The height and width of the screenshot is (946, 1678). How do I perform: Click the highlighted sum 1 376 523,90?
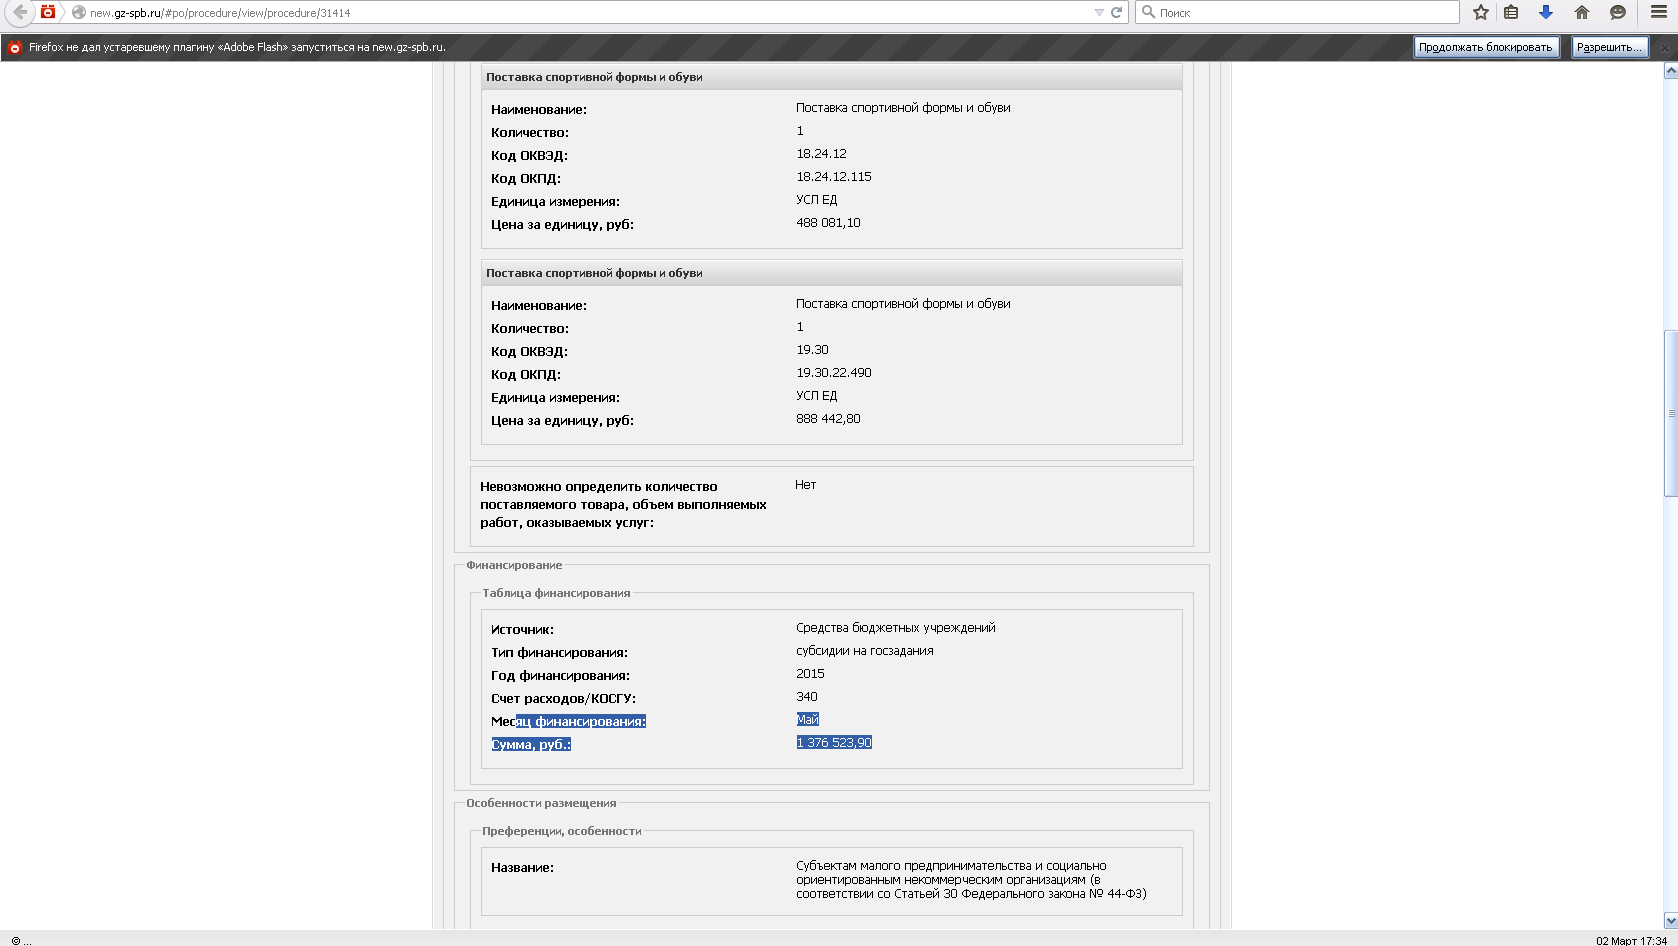[x=834, y=742]
